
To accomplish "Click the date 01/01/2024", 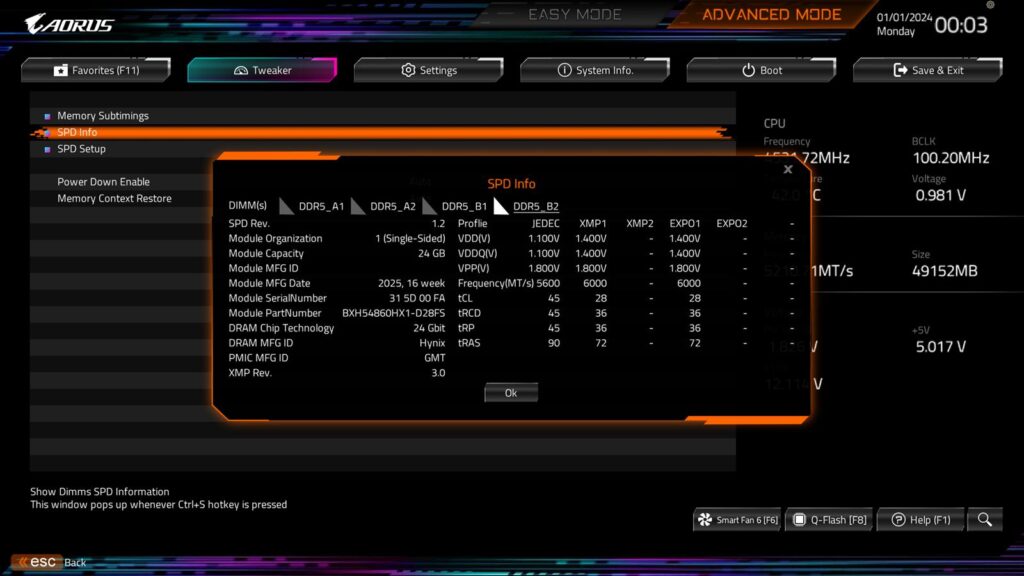I will tap(904, 18).
